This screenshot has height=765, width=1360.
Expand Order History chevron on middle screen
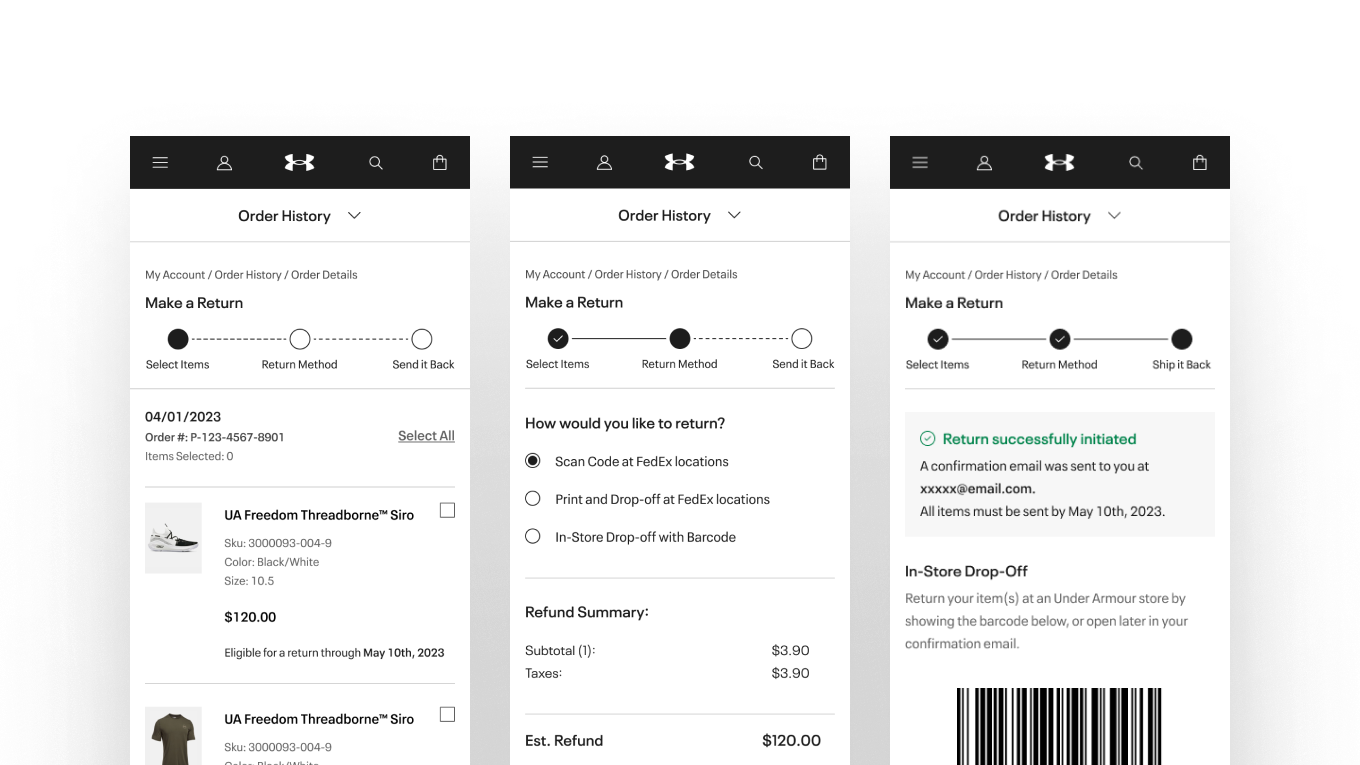(x=734, y=215)
